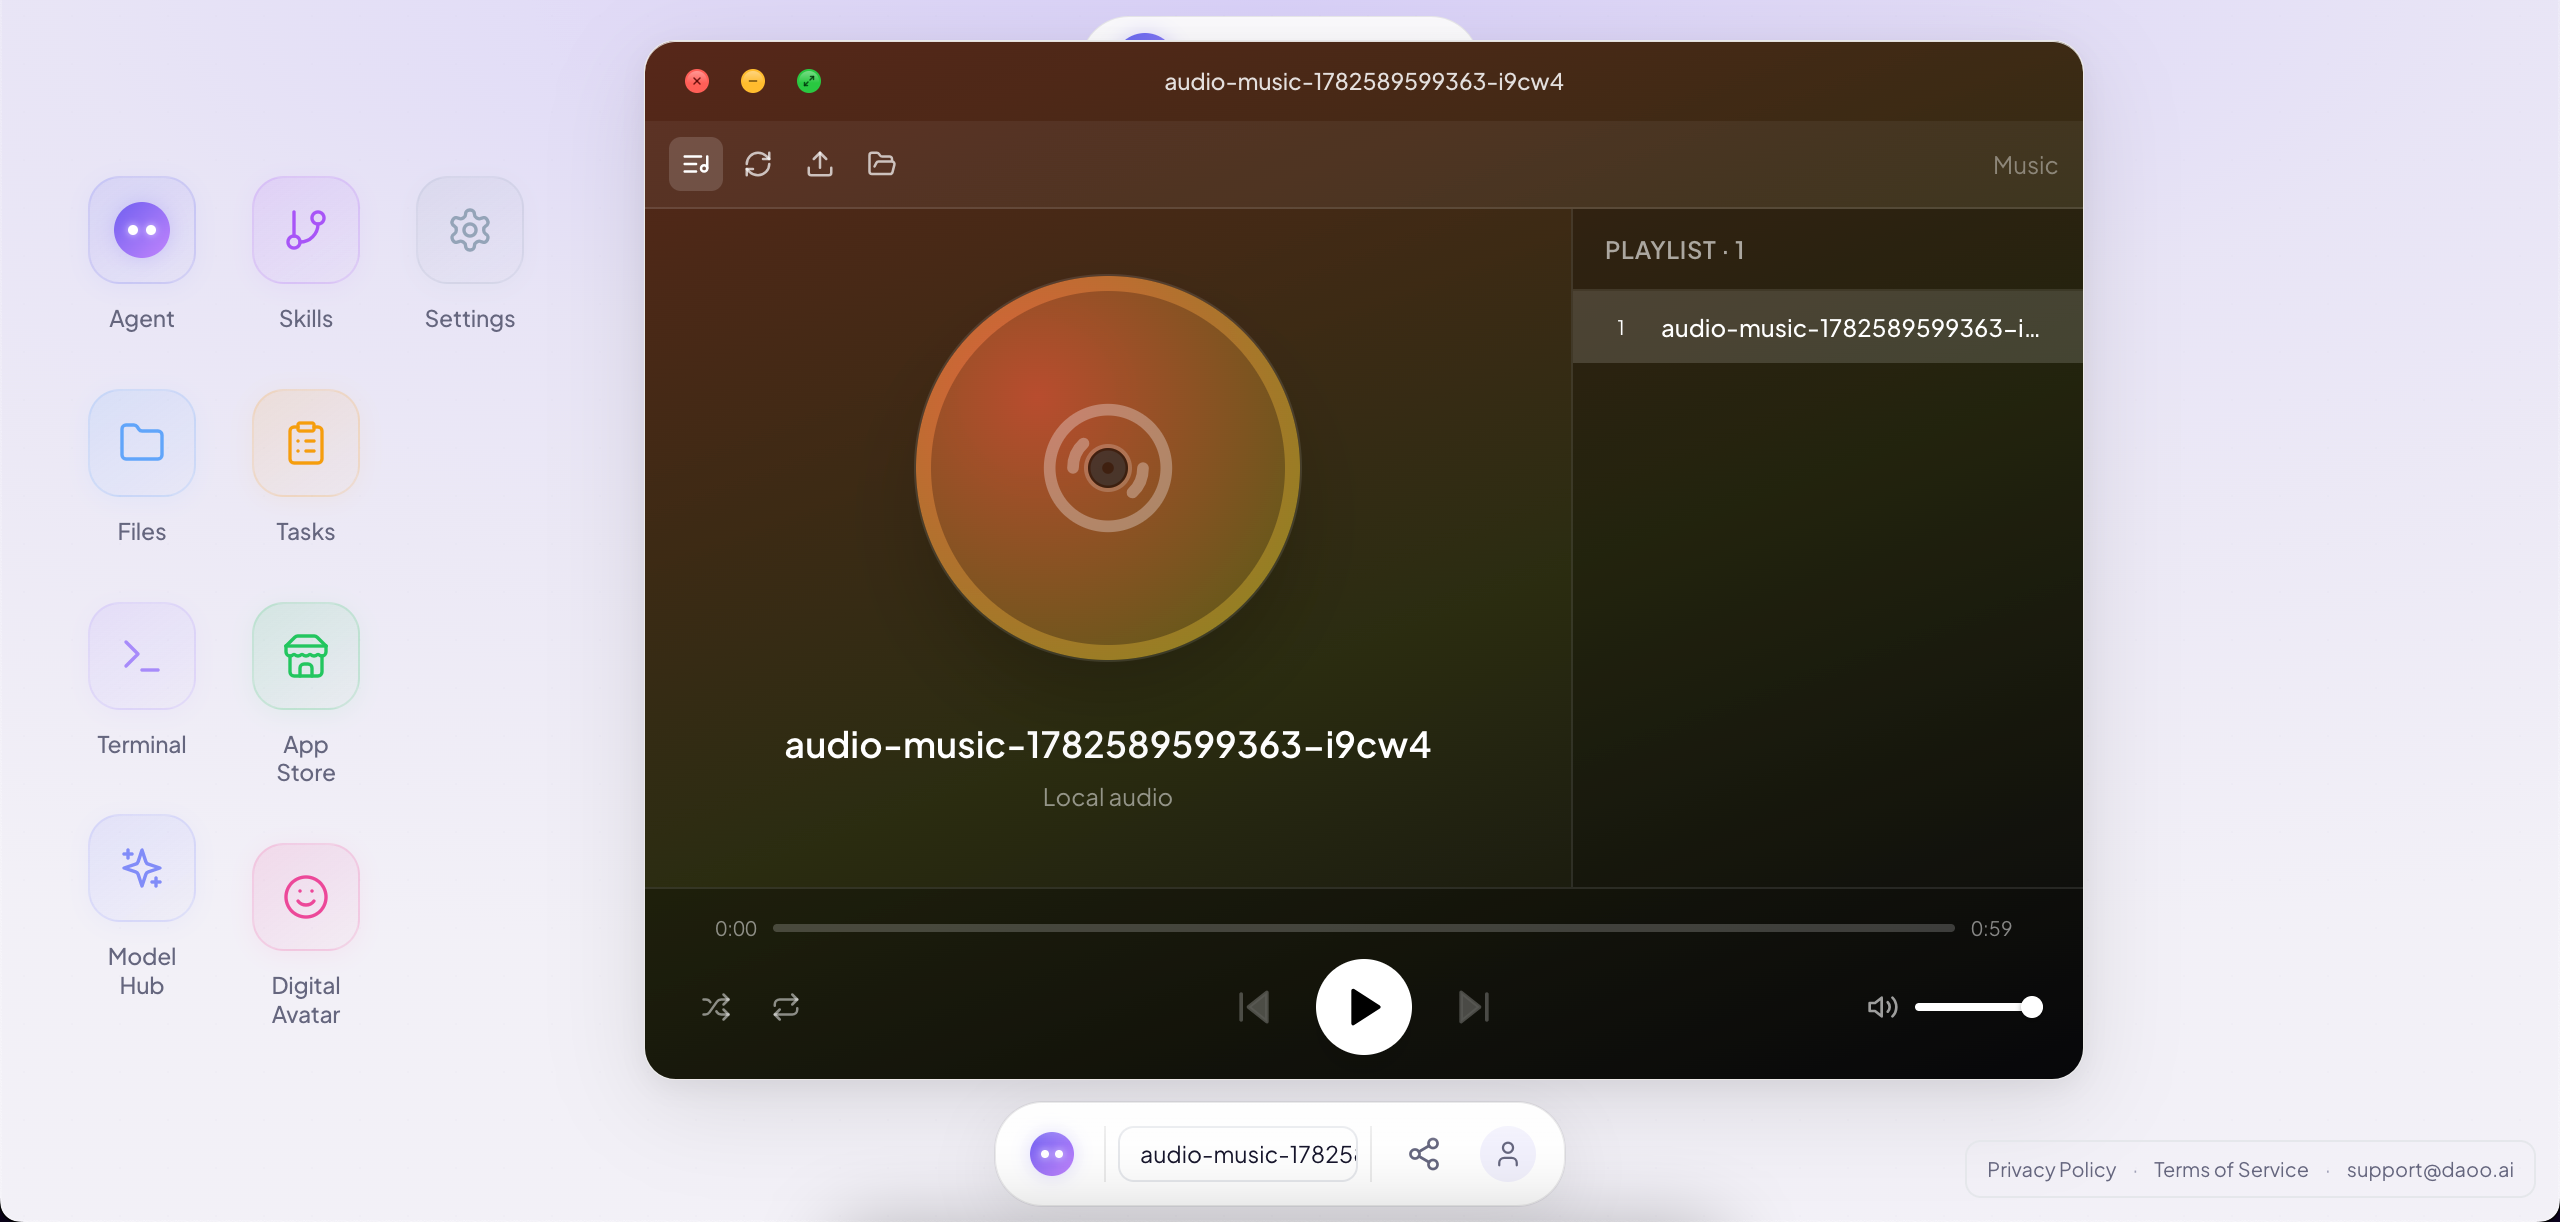Image resolution: width=2560 pixels, height=1222 pixels.
Task: Minimize the music player window
Action: click(x=753, y=81)
